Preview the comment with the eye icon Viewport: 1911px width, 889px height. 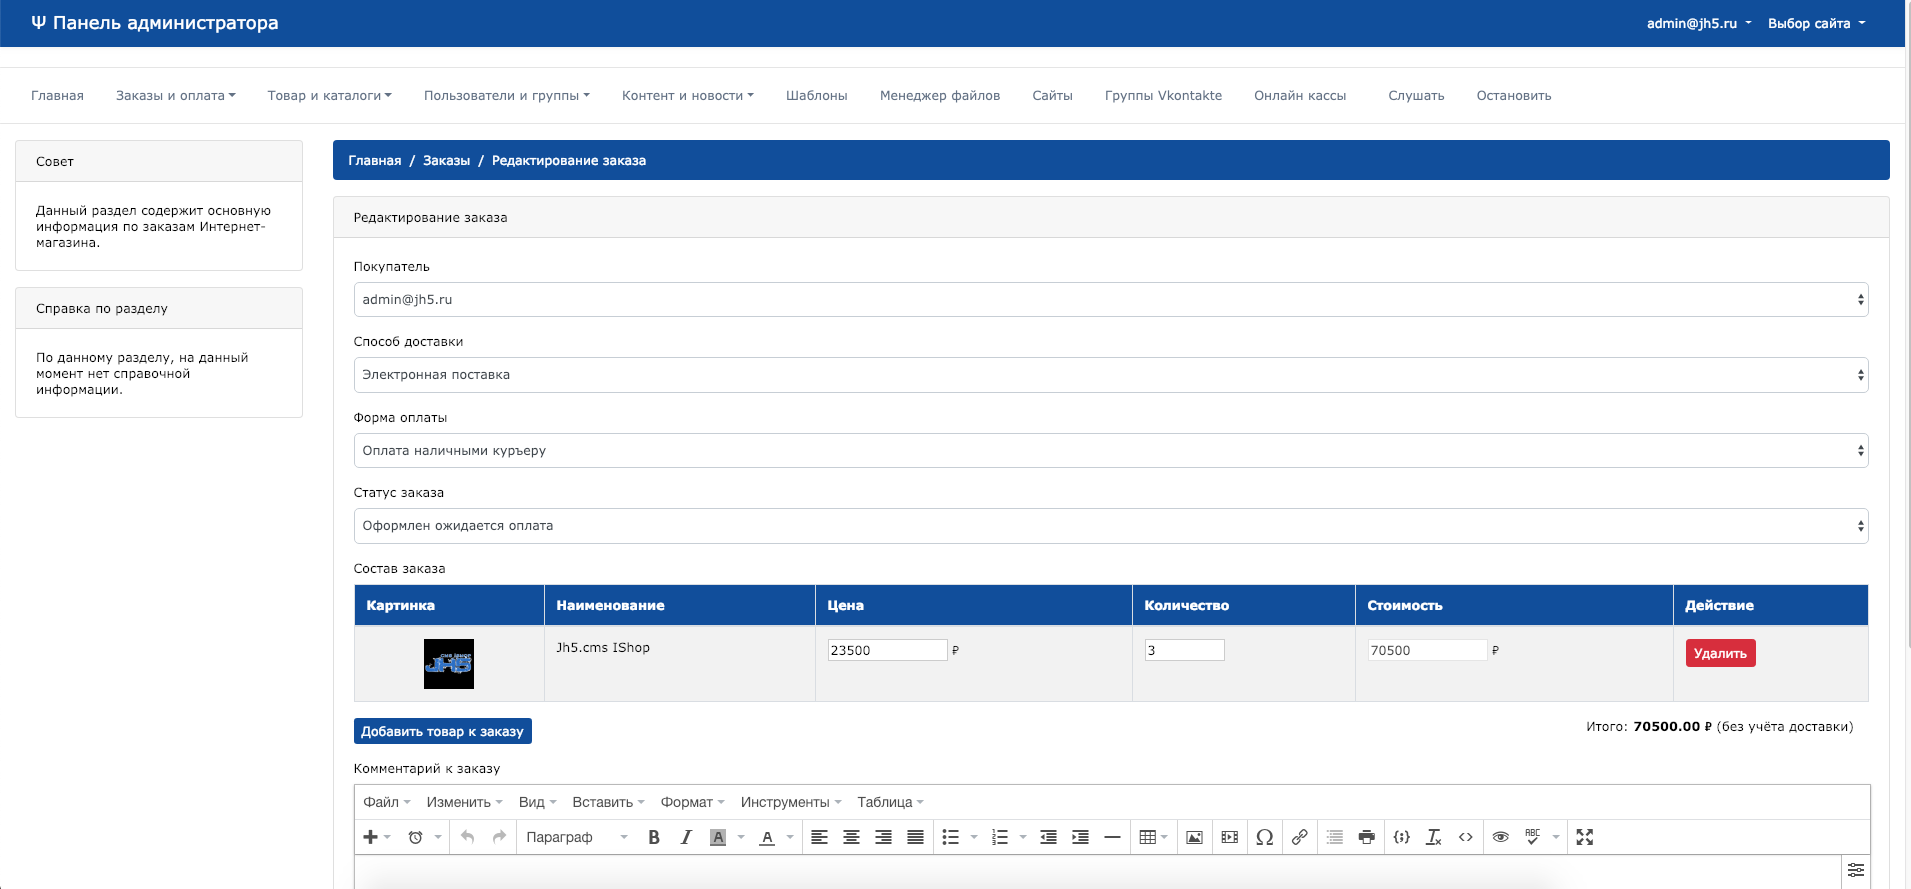point(1501,837)
